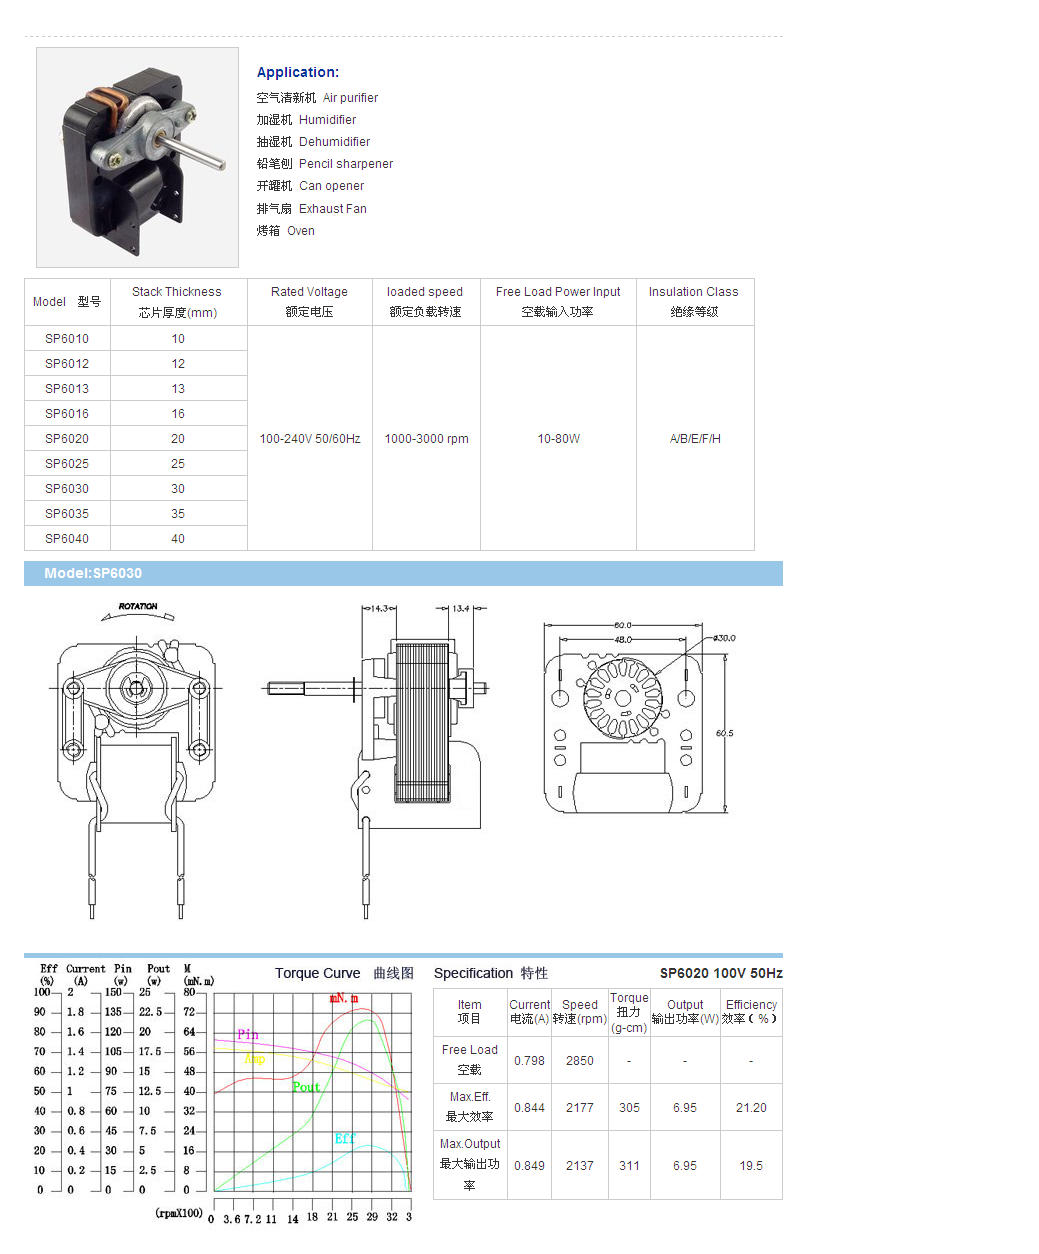This screenshot has width=1039, height=1254.
Task: Click the 10-80W power input cell
Action: [558, 439]
